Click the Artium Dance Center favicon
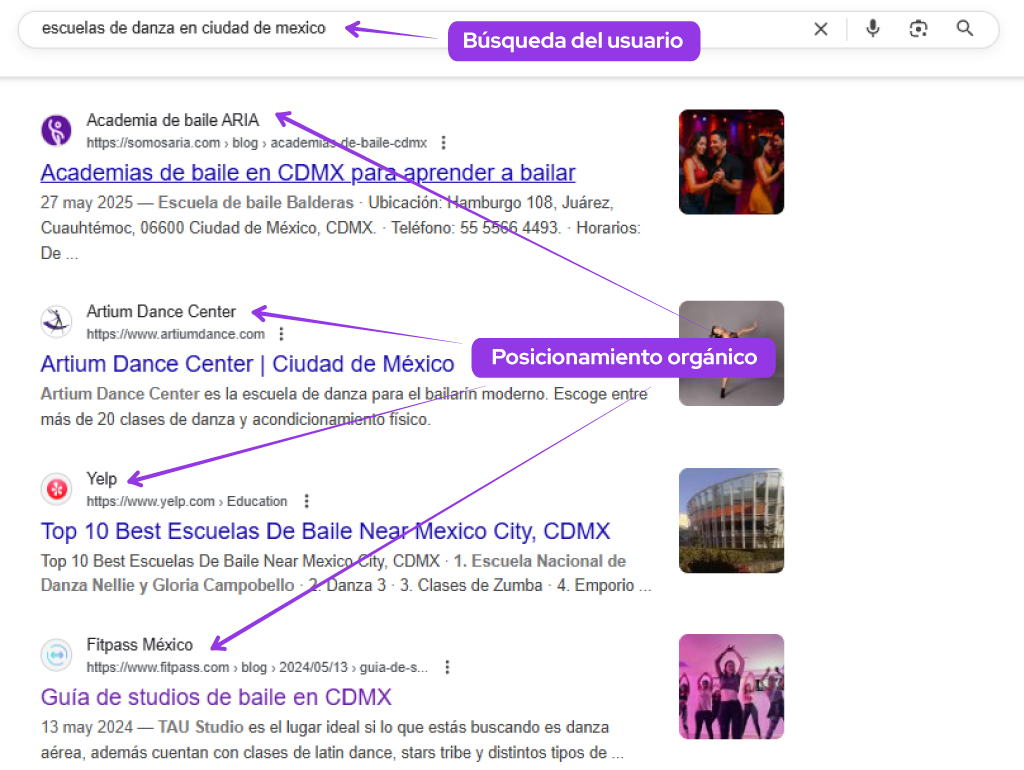 coord(56,321)
